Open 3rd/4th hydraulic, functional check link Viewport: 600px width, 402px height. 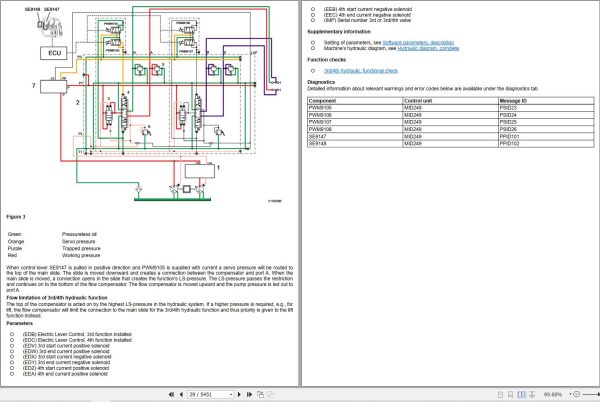(x=361, y=71)
